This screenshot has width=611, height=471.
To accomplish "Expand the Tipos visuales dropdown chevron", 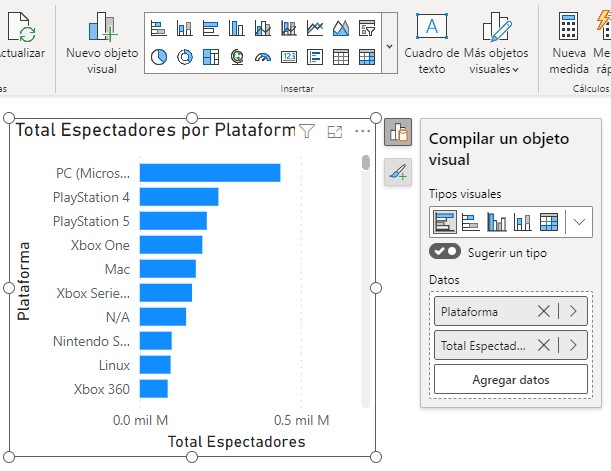I will tap(579, 222).
